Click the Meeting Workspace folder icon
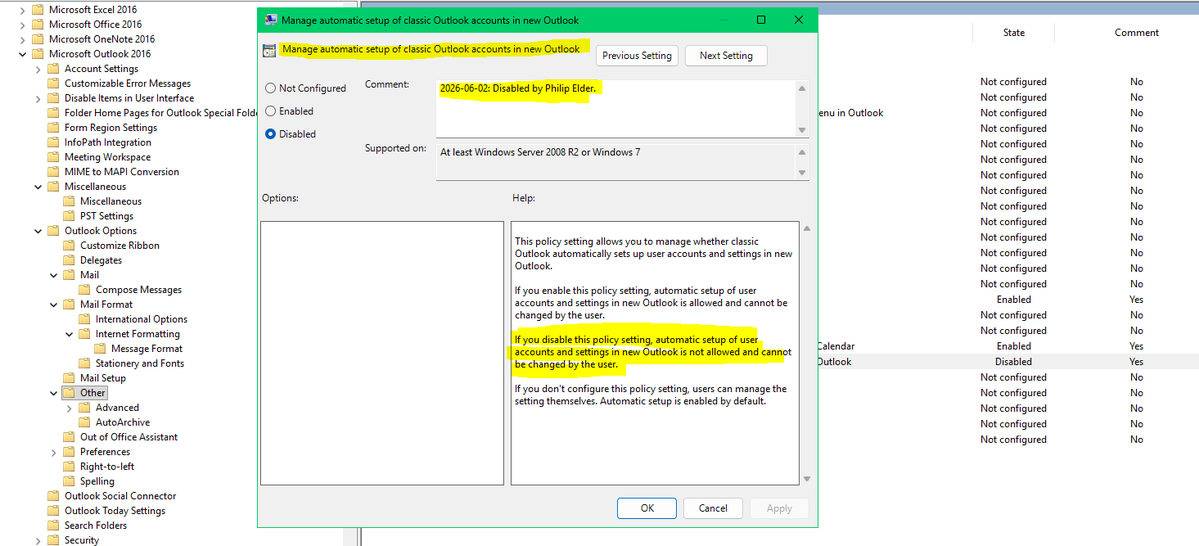This screenshot has height=546, width=1199. (53, 157)
